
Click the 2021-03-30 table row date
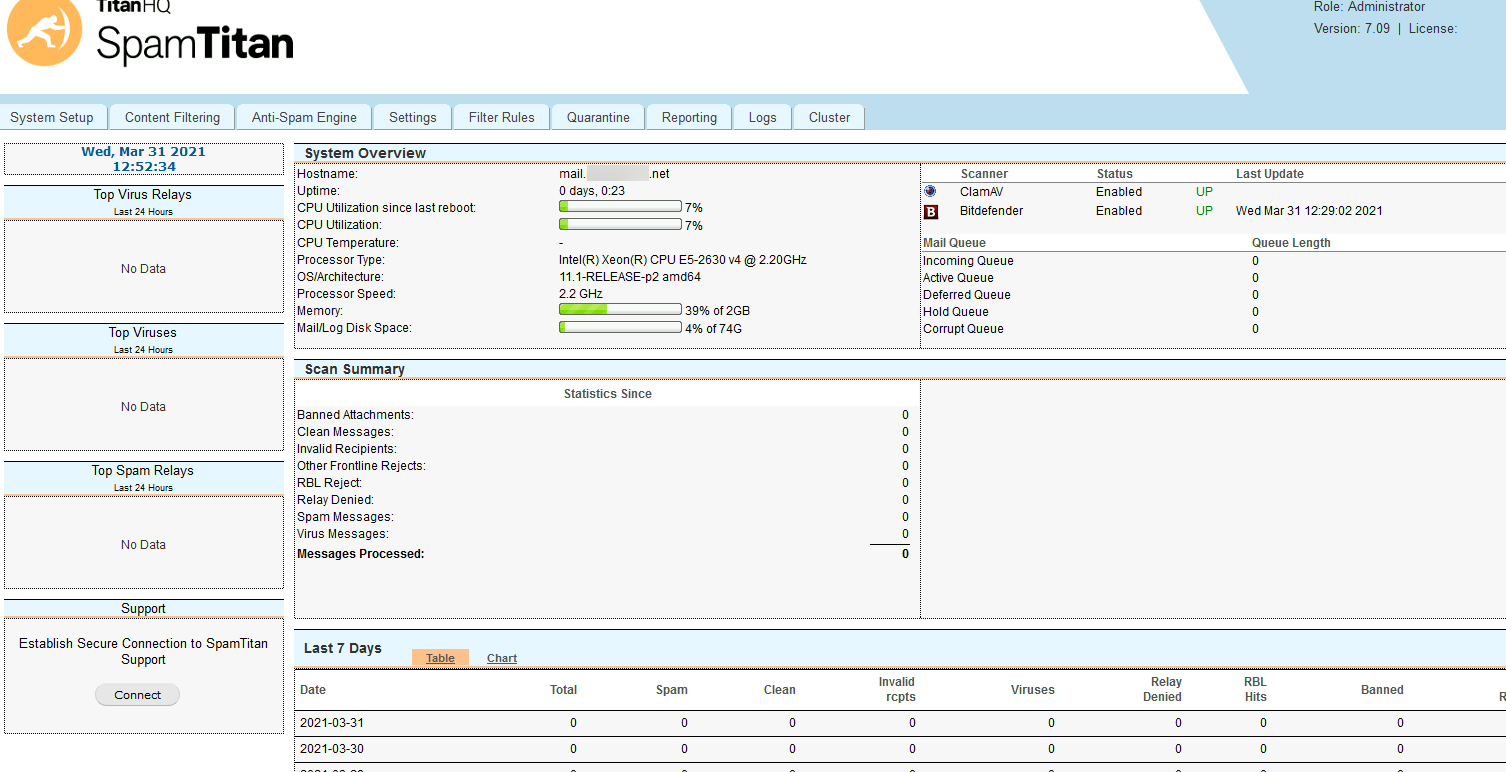coord(332,749)
